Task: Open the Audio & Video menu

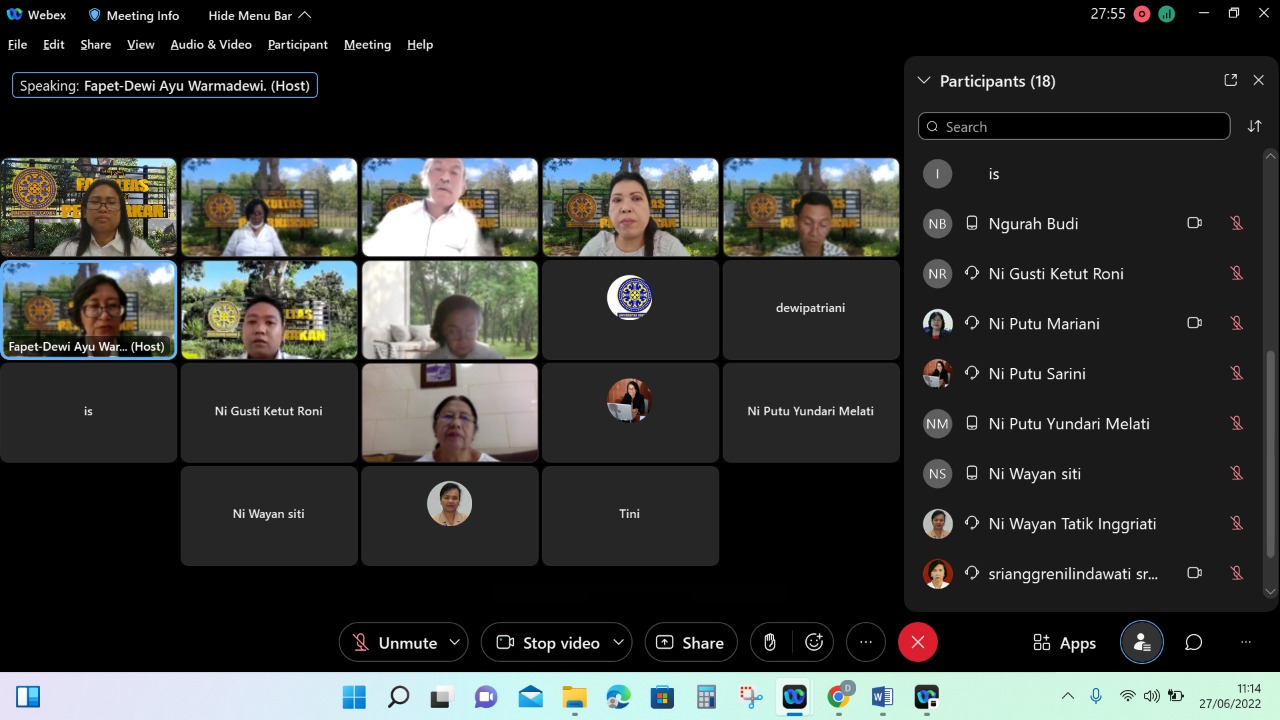Action: (x=211, y=44)
